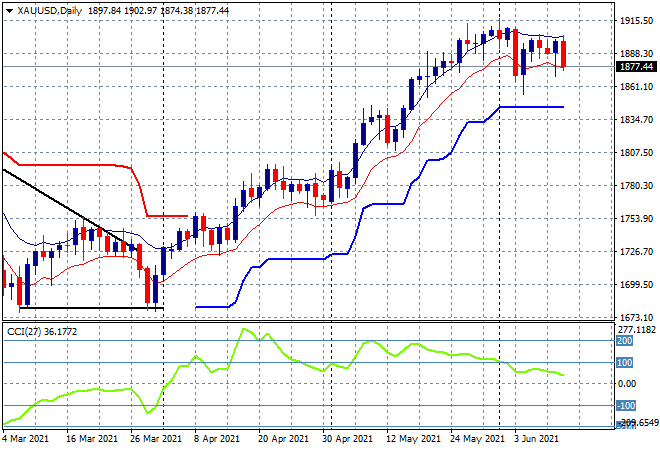Click the 1699.50 price axis label

pos(636,285)
